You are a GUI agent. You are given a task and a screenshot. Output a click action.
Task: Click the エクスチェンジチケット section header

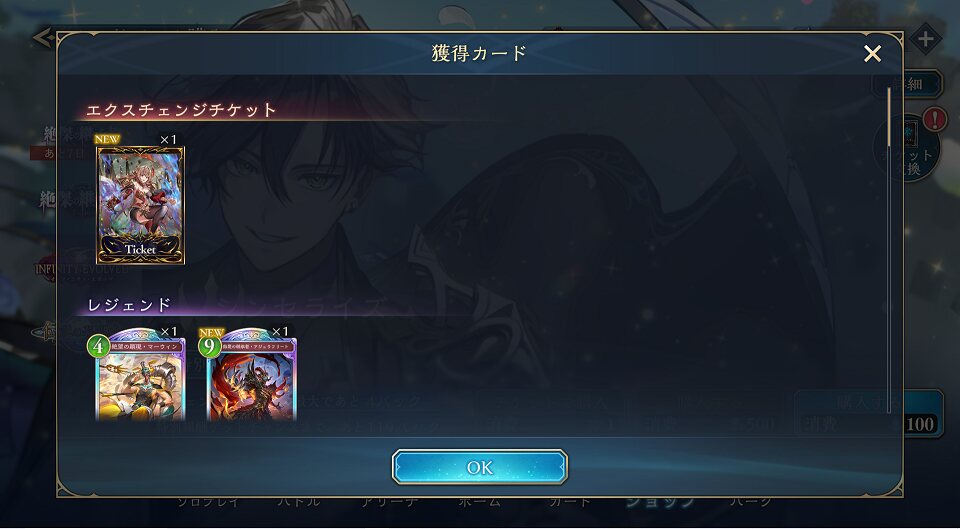(181, 110)
